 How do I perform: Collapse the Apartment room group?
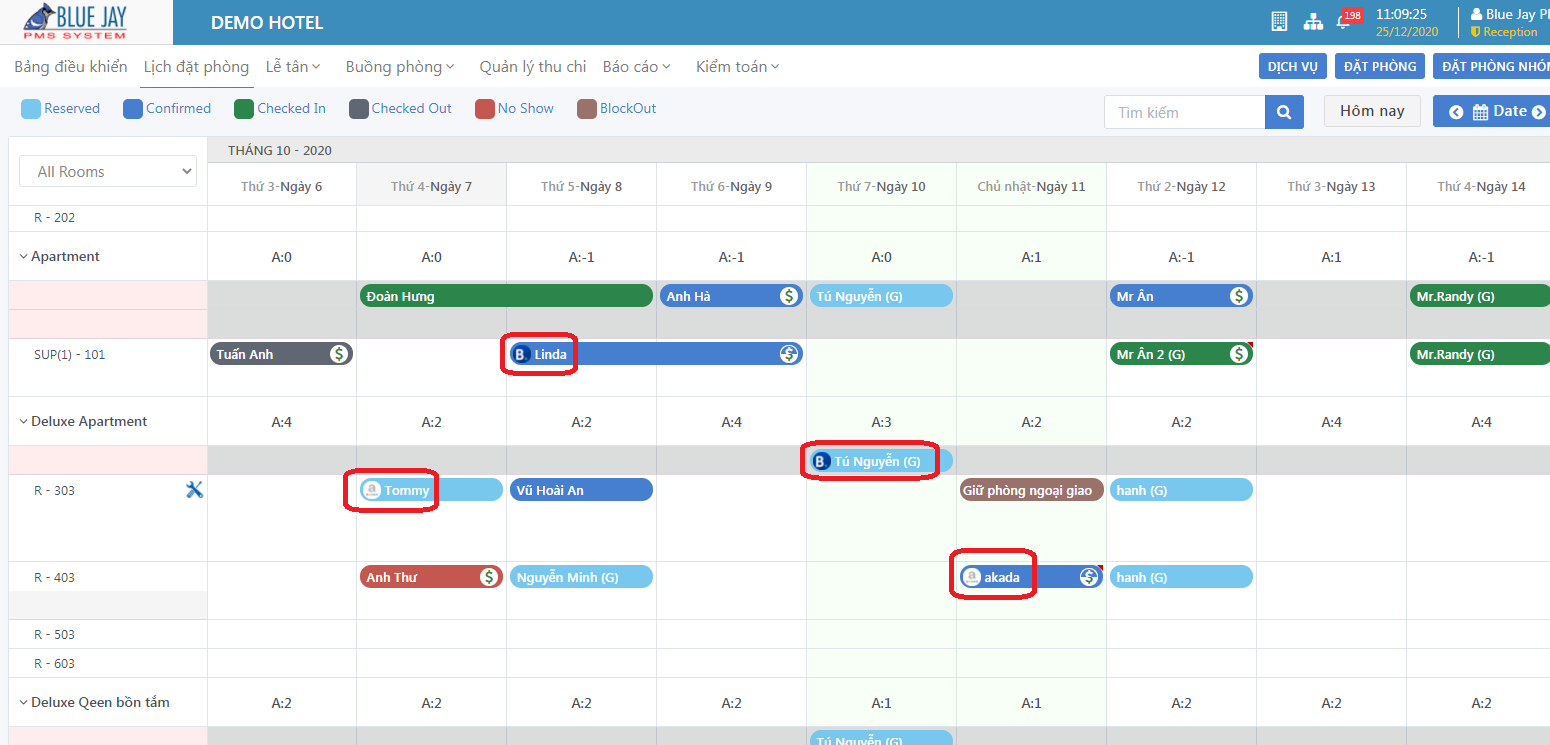point(23,257)
